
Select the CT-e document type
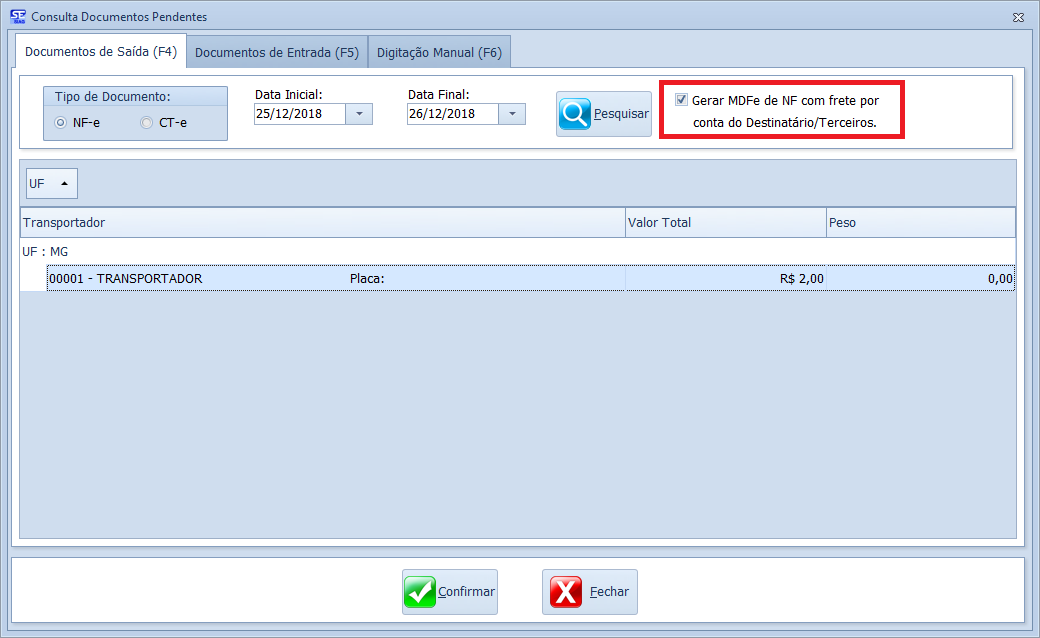coord(147,123)
